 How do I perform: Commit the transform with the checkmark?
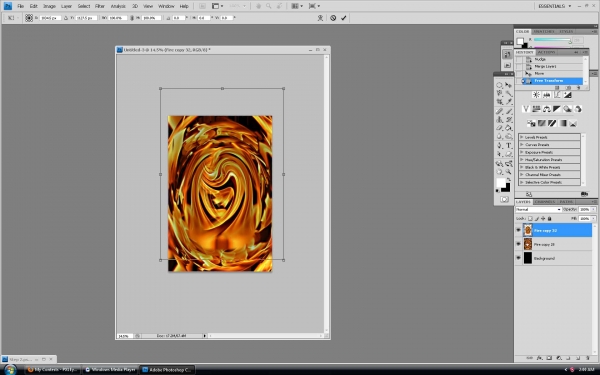click(344, 18)
